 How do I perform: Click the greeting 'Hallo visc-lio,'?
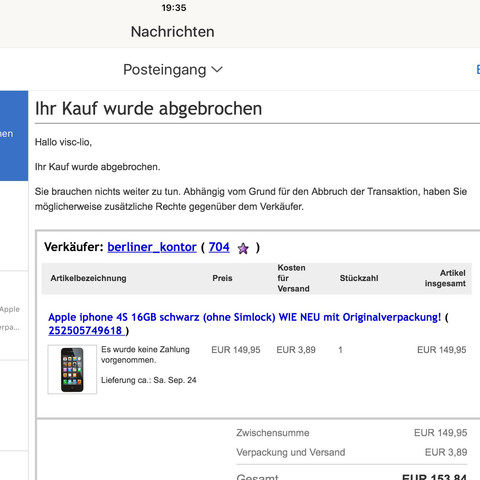[x=63, y=142]
